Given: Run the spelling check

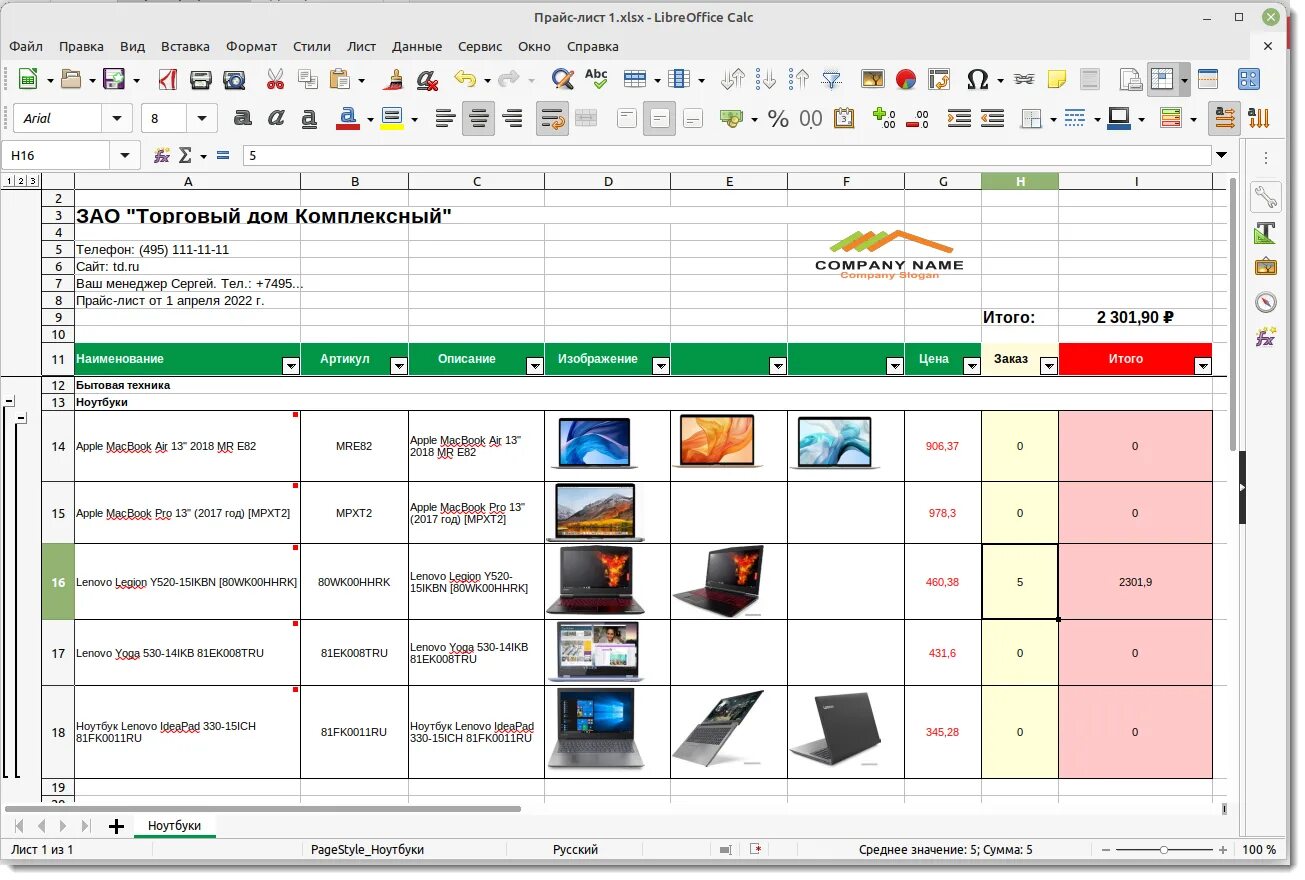Looking at the screenshot, I should (x=596, y=79).
